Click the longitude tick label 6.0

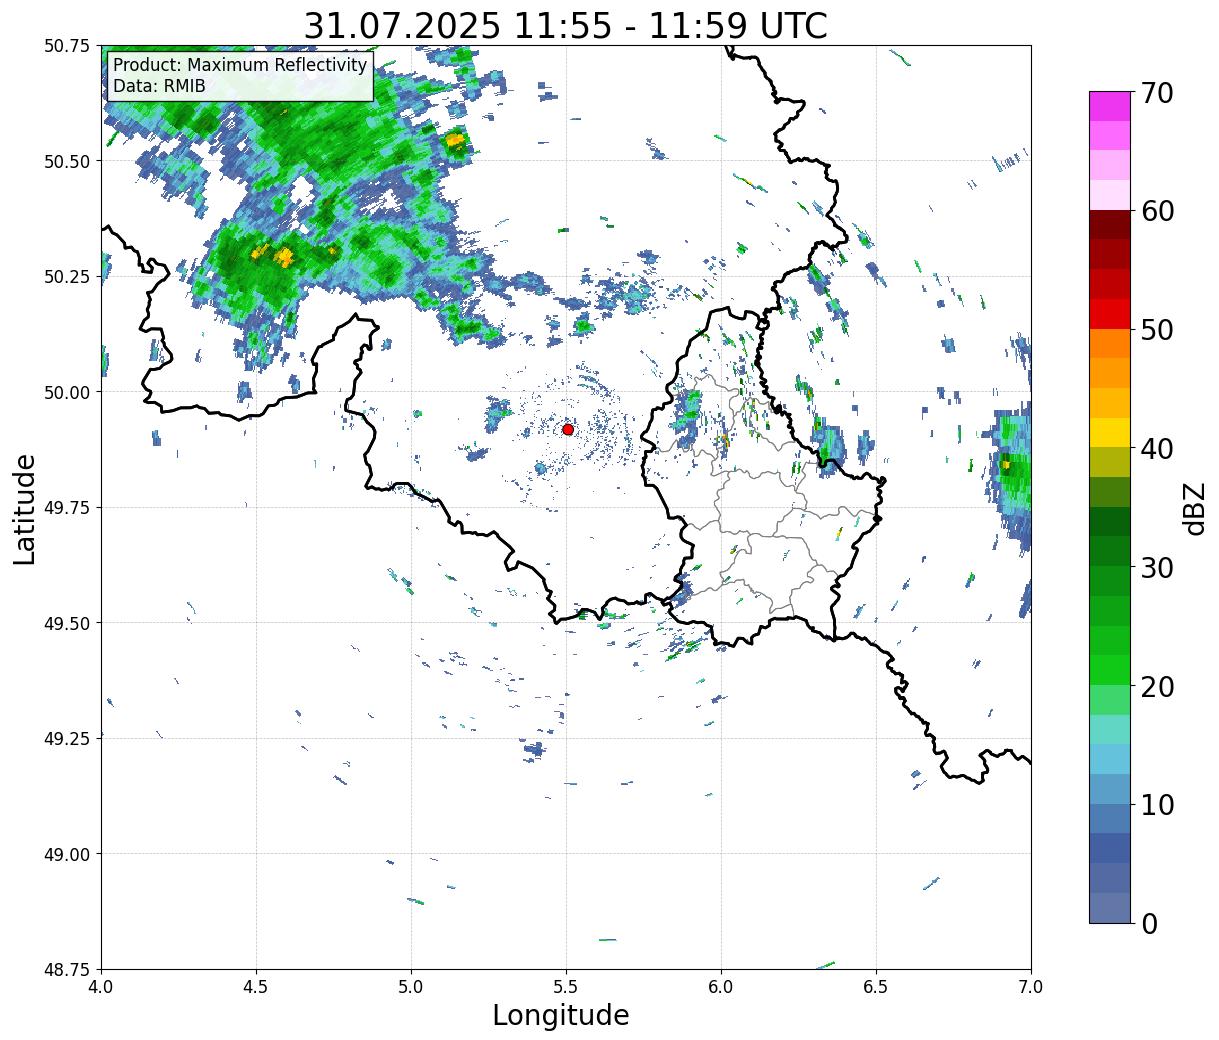721,987
